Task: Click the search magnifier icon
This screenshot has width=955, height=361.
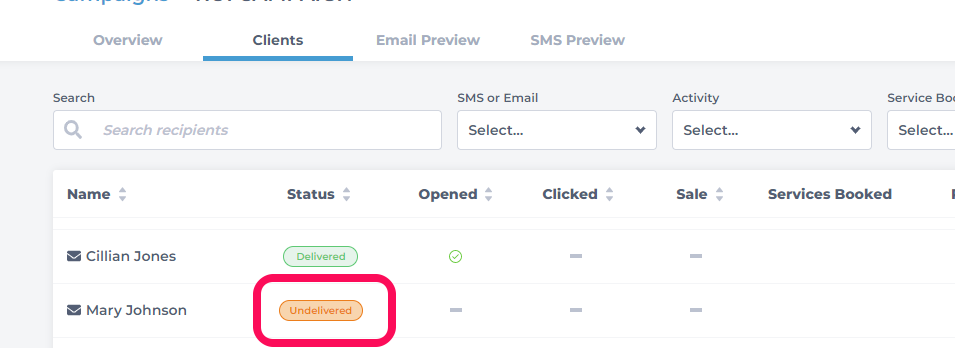Action: [x=73, y=130]
